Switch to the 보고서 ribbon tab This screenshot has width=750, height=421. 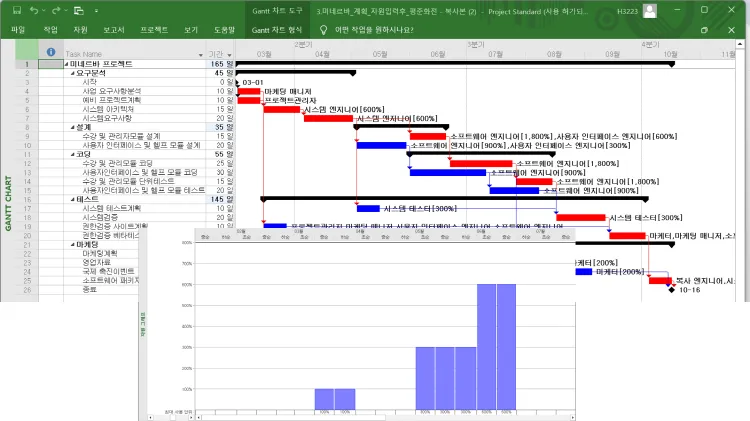tap(114, 30)
